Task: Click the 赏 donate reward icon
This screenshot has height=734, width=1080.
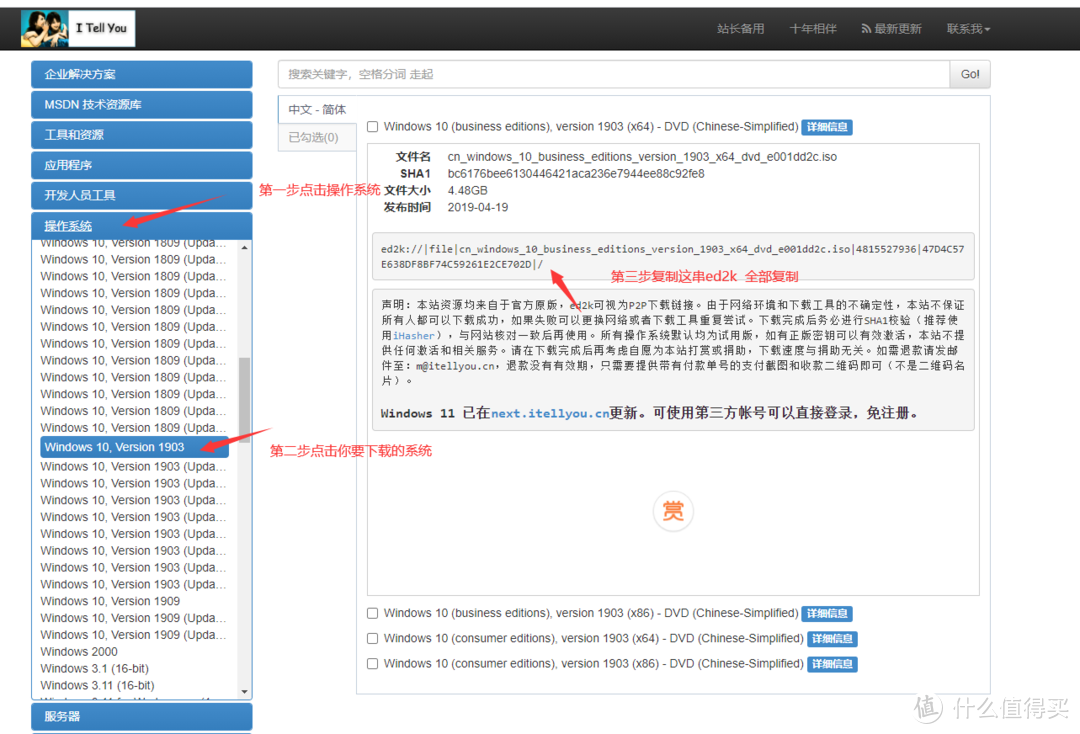Action: click(x=673, y=511)
